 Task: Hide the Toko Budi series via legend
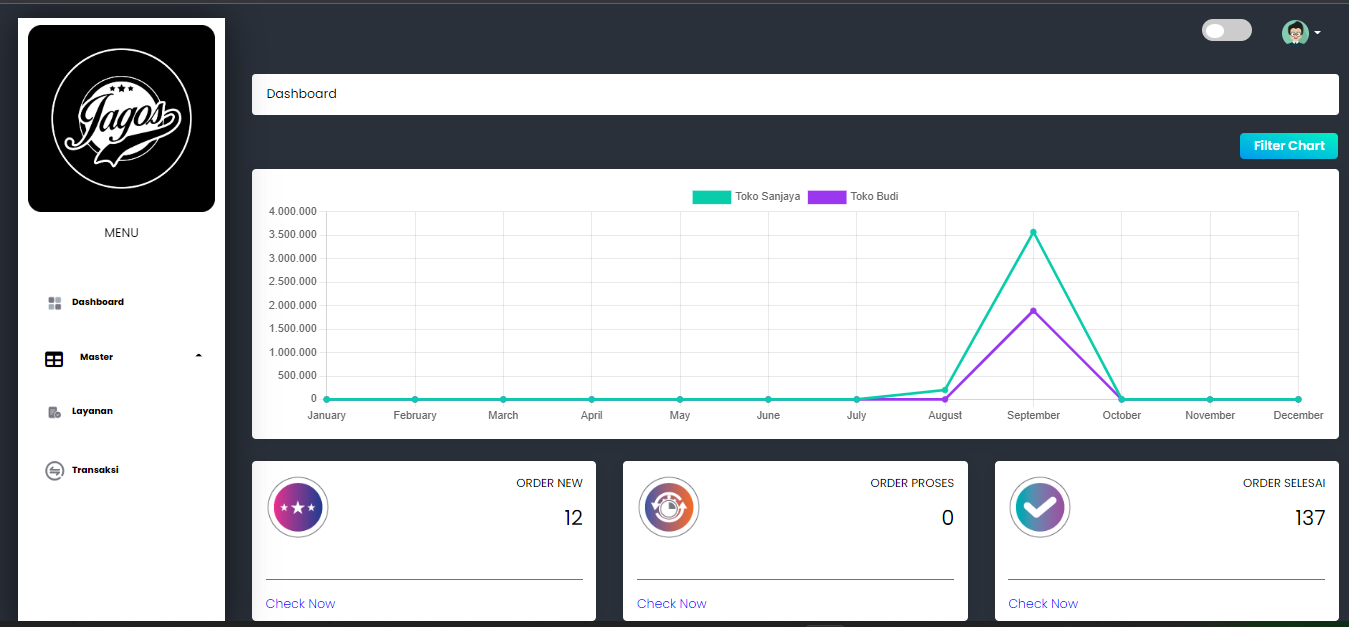coord(852,197)
